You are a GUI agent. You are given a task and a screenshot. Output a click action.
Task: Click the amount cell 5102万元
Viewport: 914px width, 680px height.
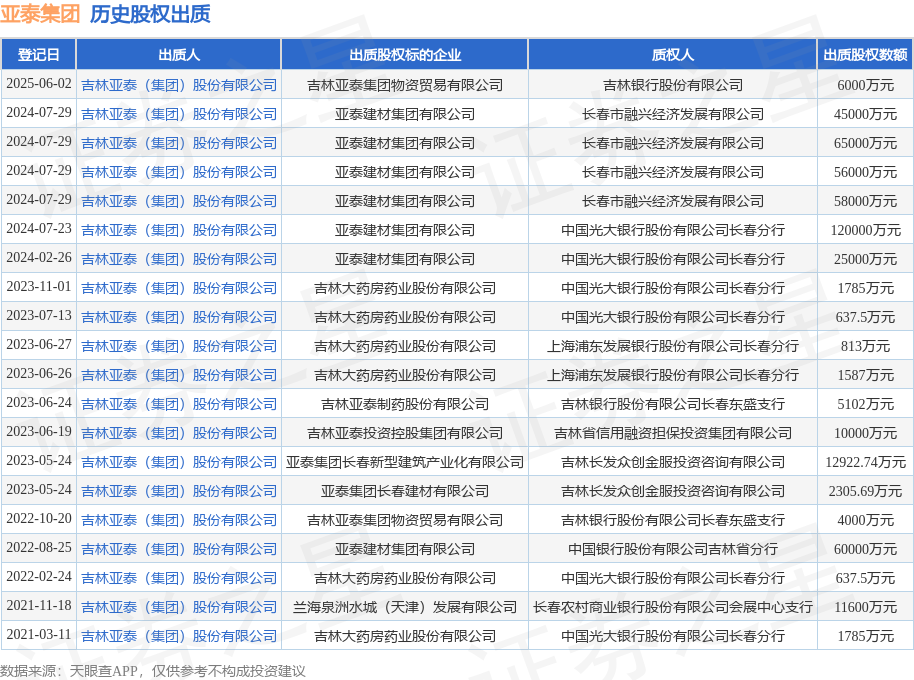[866, 404]
